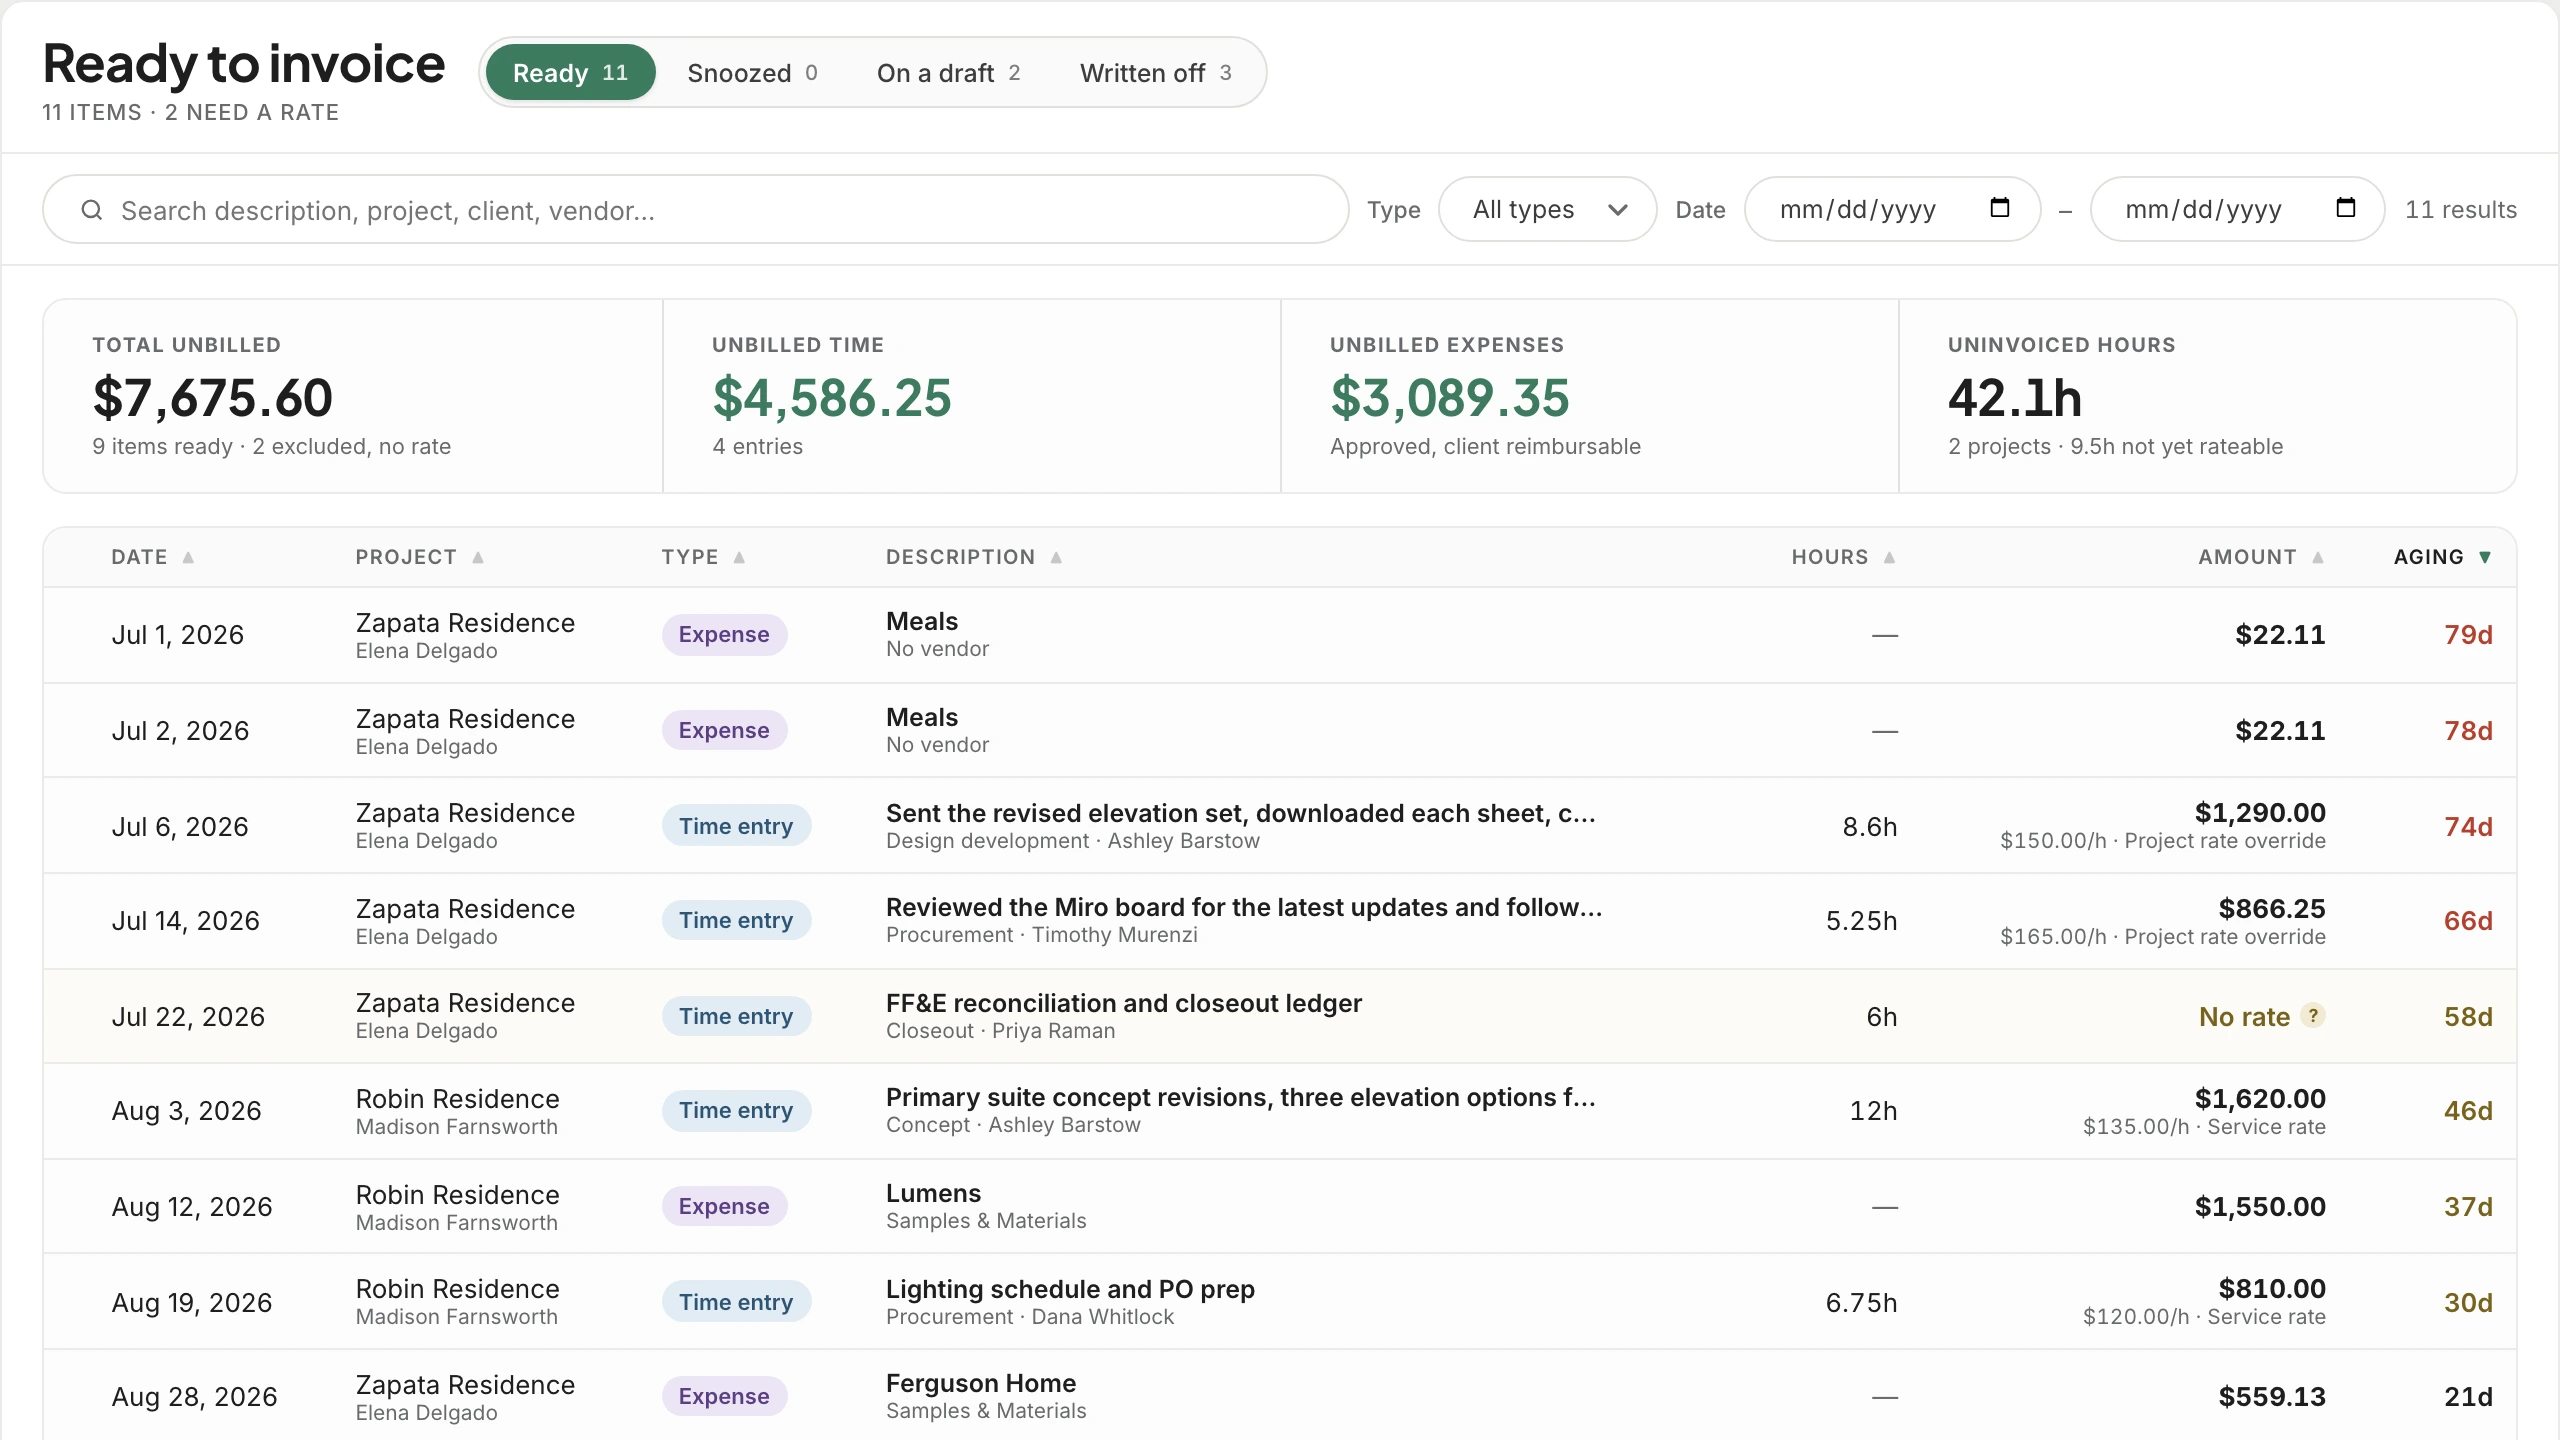This screenshot has height=1440, width=2560.
Task: Click the $1,620.00 amount cell
Action: tap(2260, 1099)
